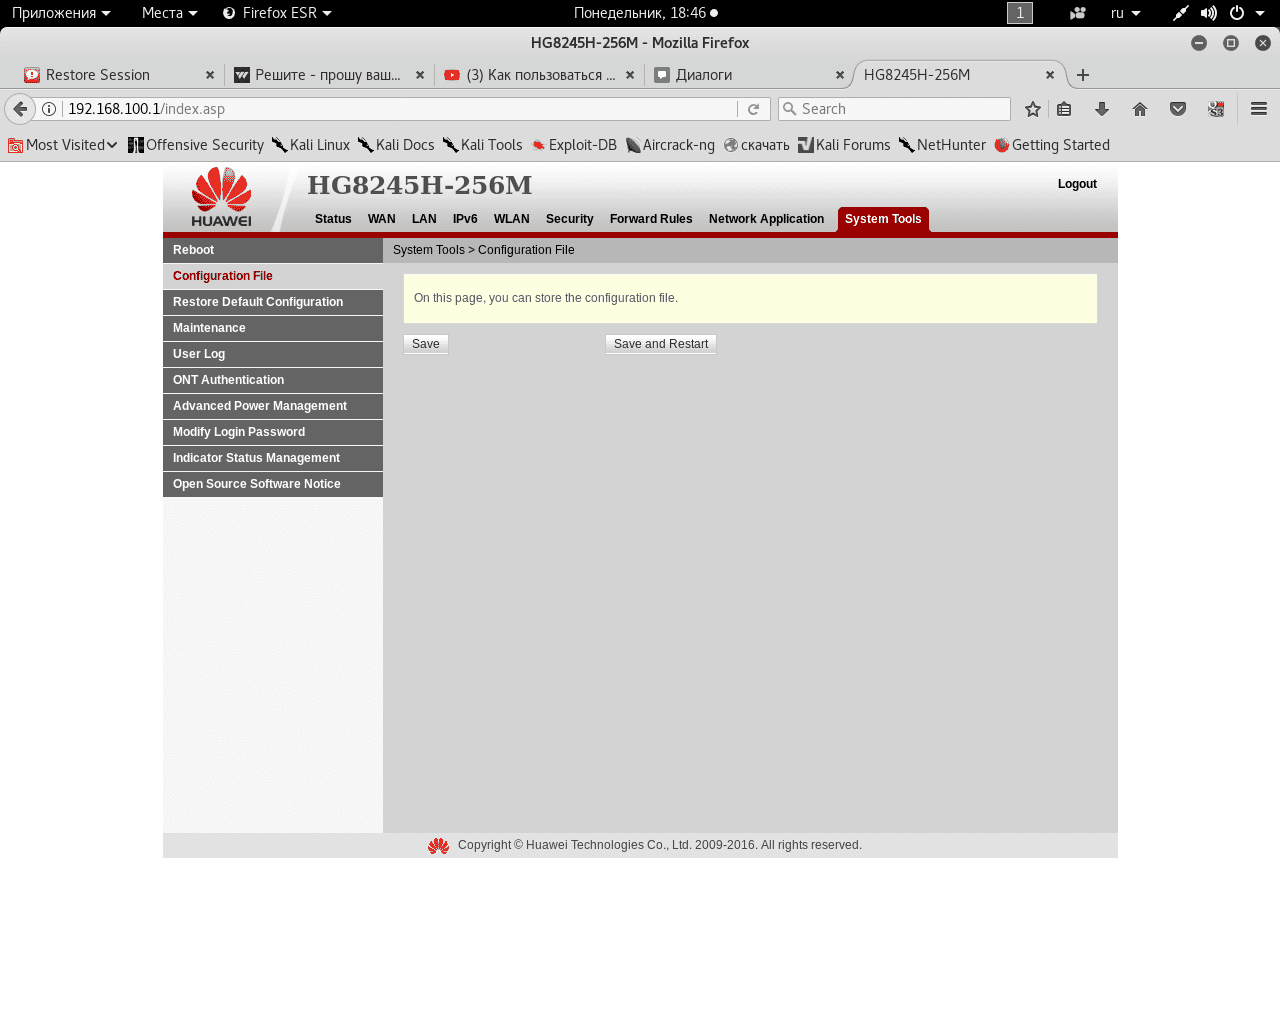This screenshot has width=1280, height=1024.
Task: Click the Save and Restart button
Action: [661, 344]
